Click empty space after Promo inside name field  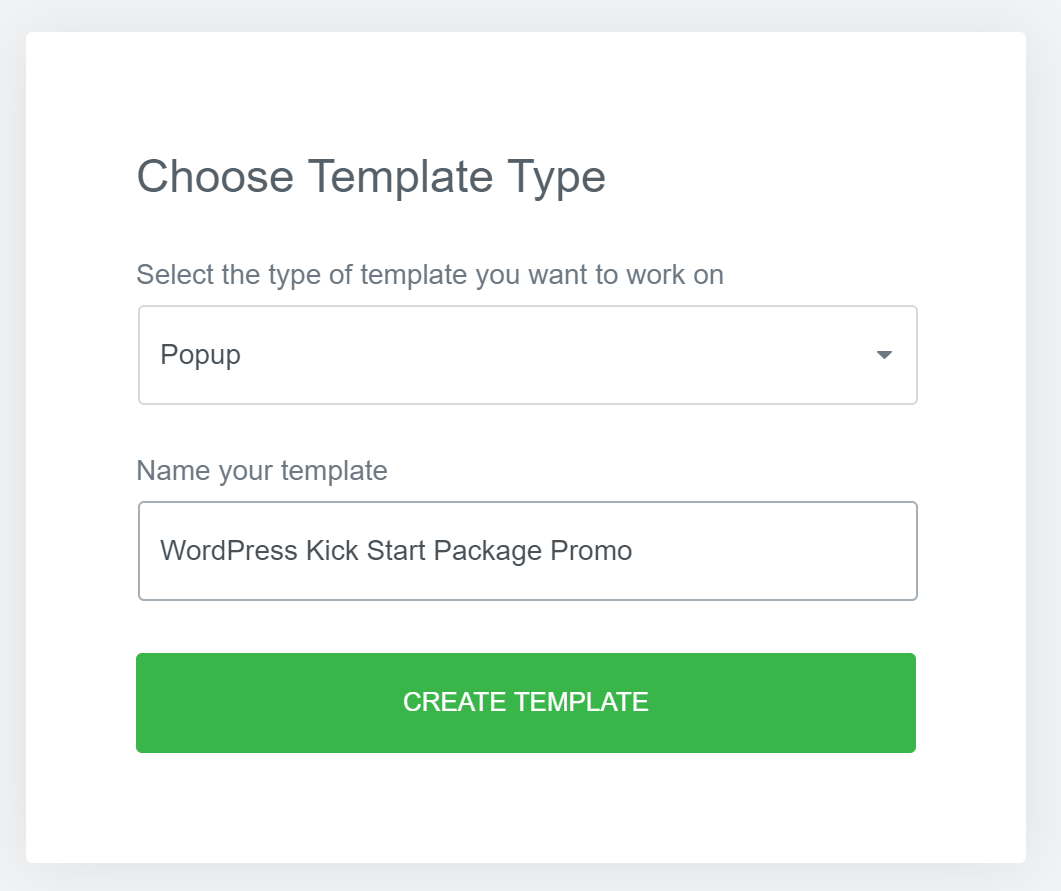pos(771,551)
